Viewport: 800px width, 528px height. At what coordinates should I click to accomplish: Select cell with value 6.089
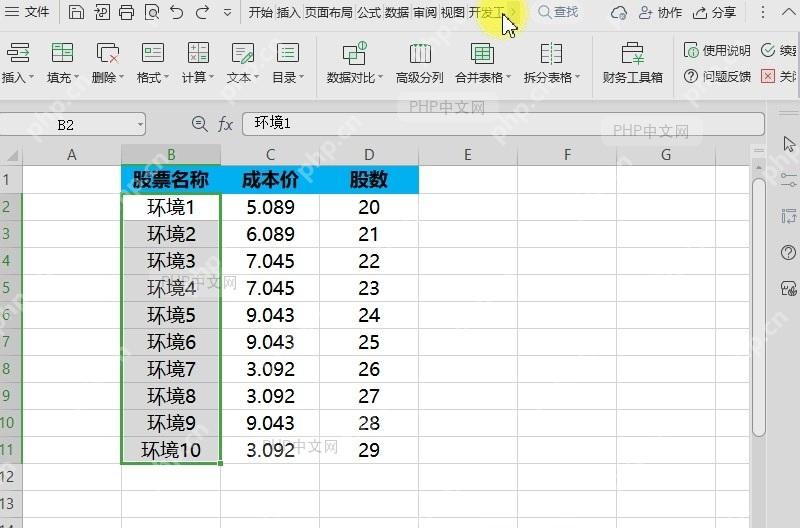tap(270, 234)
